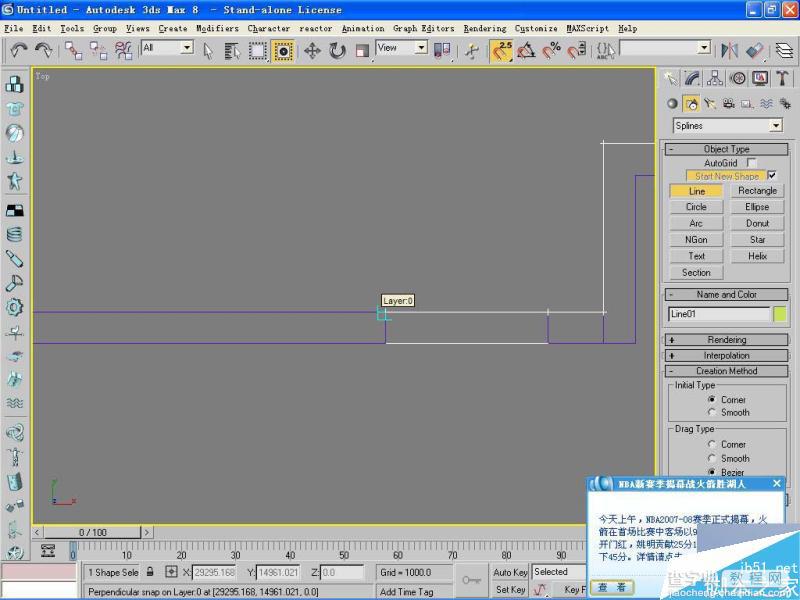Switch to the Hierarchy panel tab

tap(715, 78)
